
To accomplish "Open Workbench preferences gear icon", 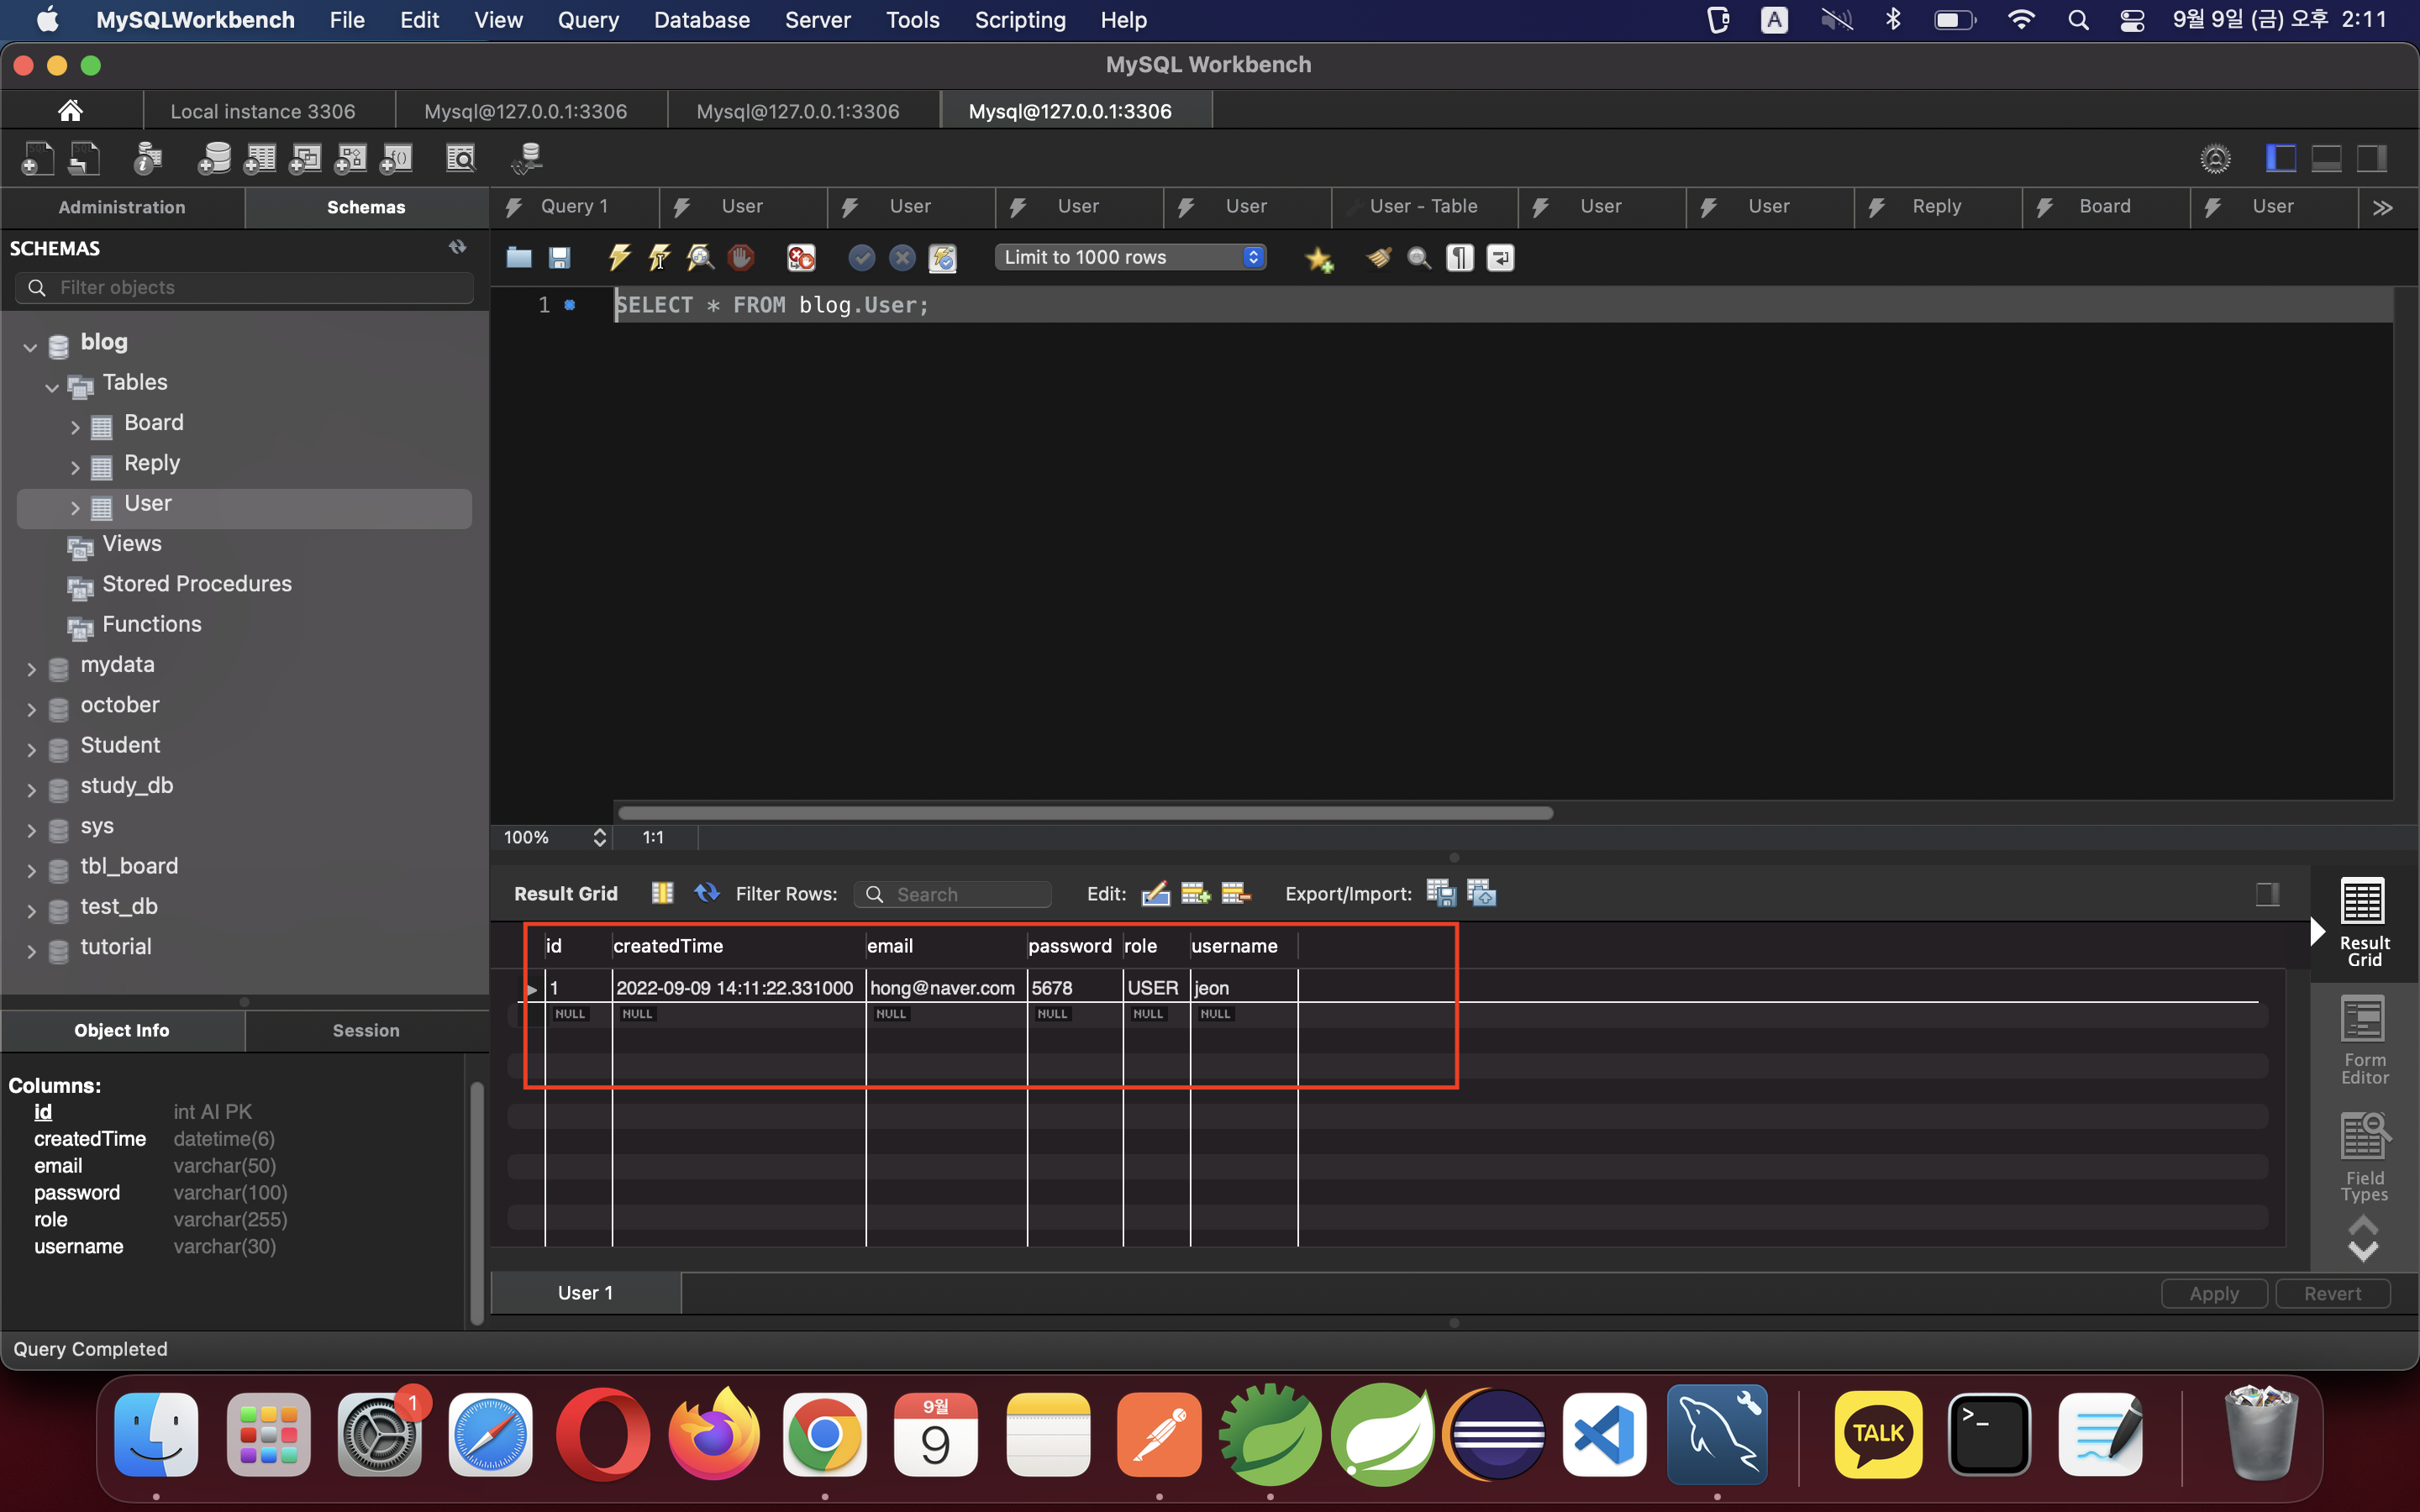I will coord(2215,158).
